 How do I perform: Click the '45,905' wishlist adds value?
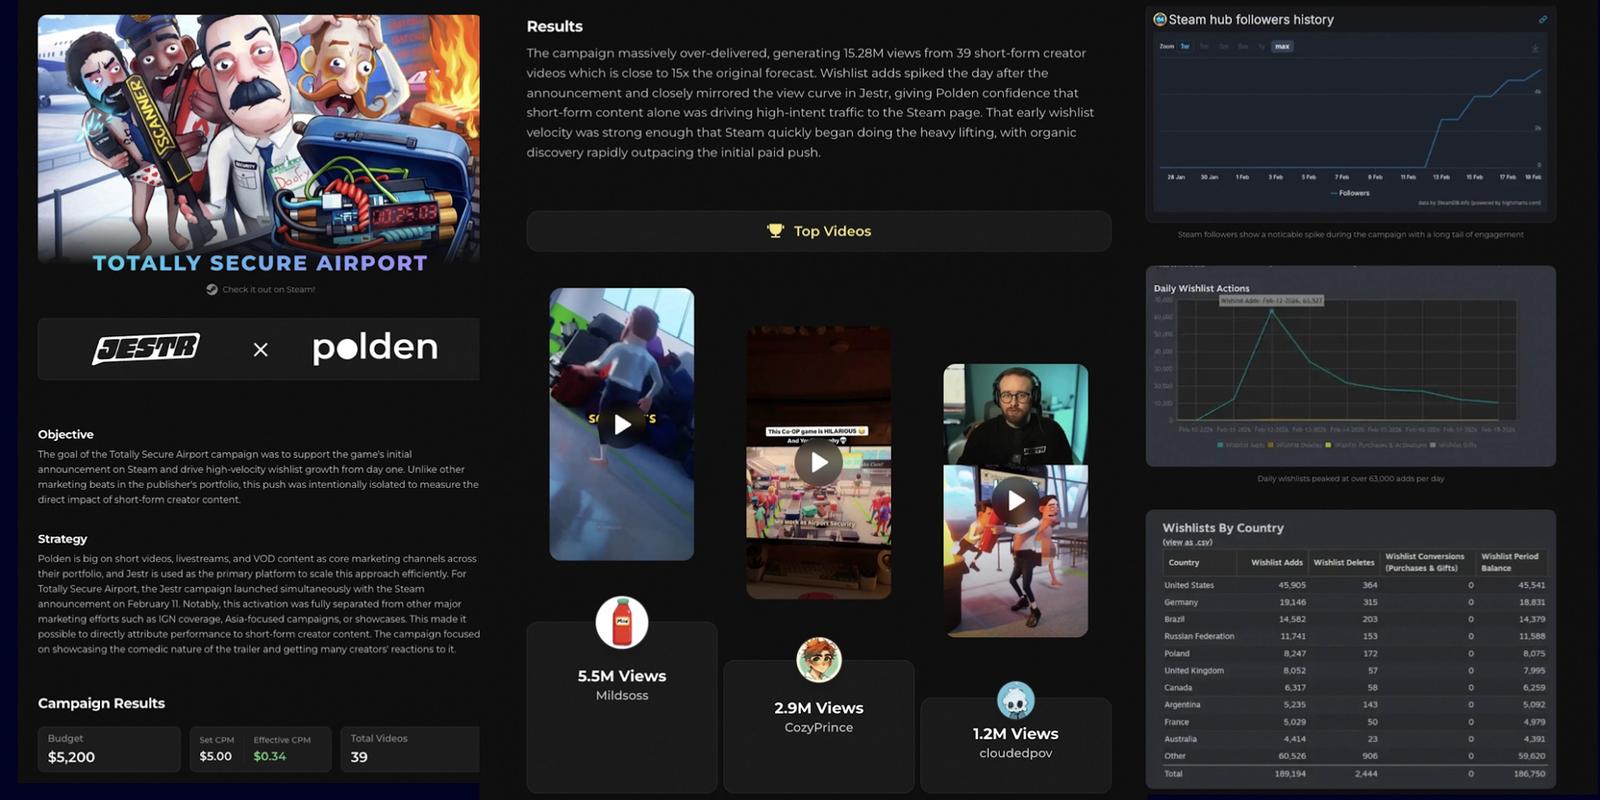[1292, 585]
